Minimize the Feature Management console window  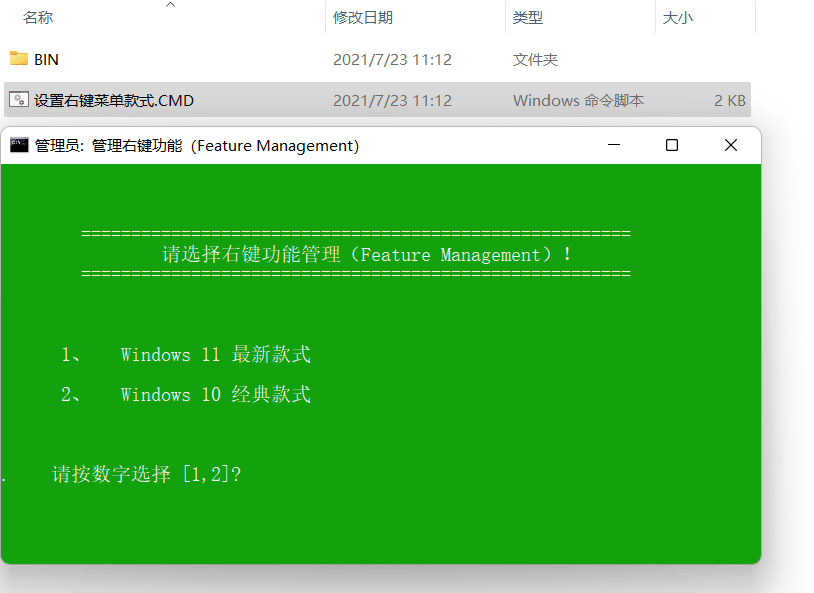[613, 145]
